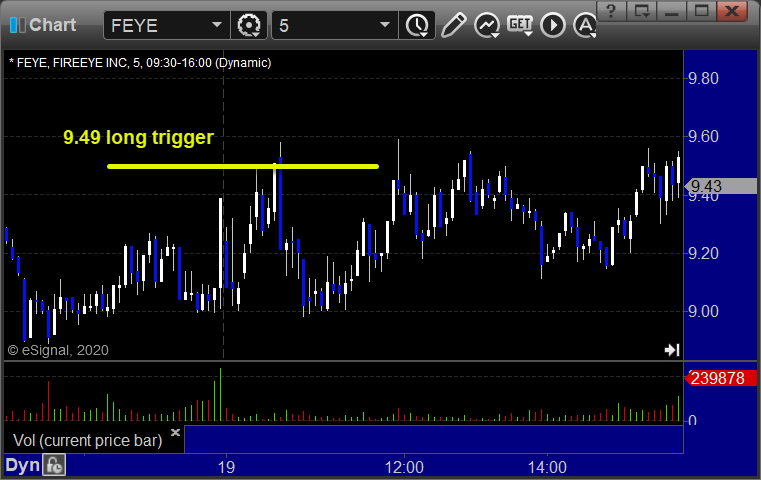
Task: Click the window menu dropdown button
Action: pyautogui.click(x=642, y=11)
